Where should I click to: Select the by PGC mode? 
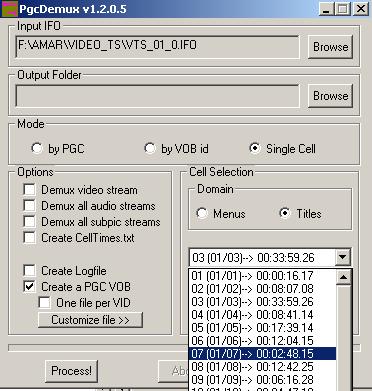tap(37, 148)
